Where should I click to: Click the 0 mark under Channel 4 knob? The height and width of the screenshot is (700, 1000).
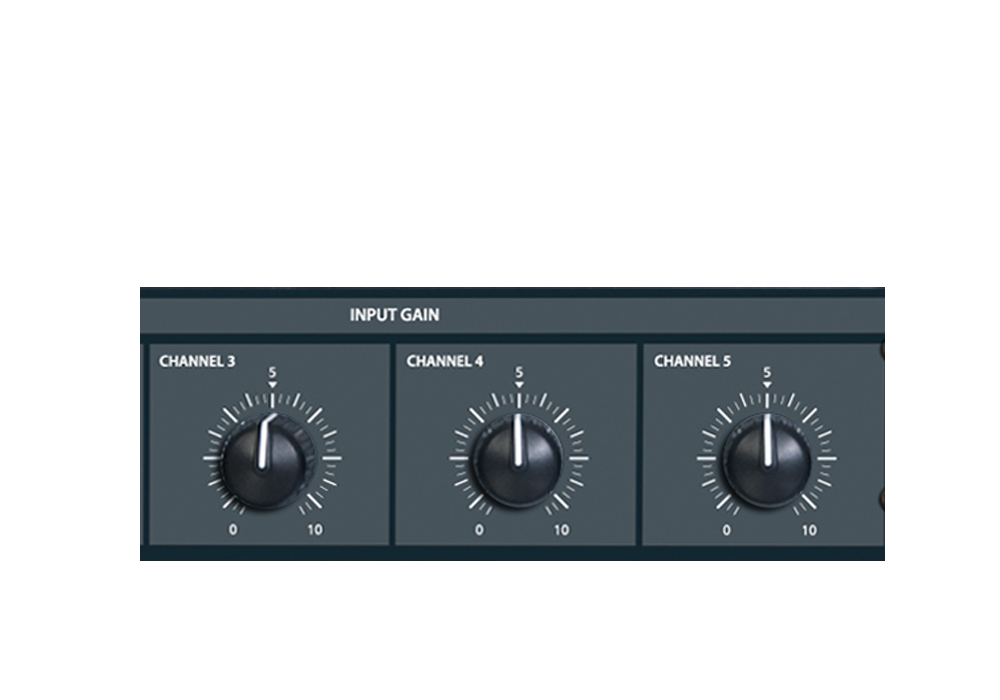pos(479,530)
